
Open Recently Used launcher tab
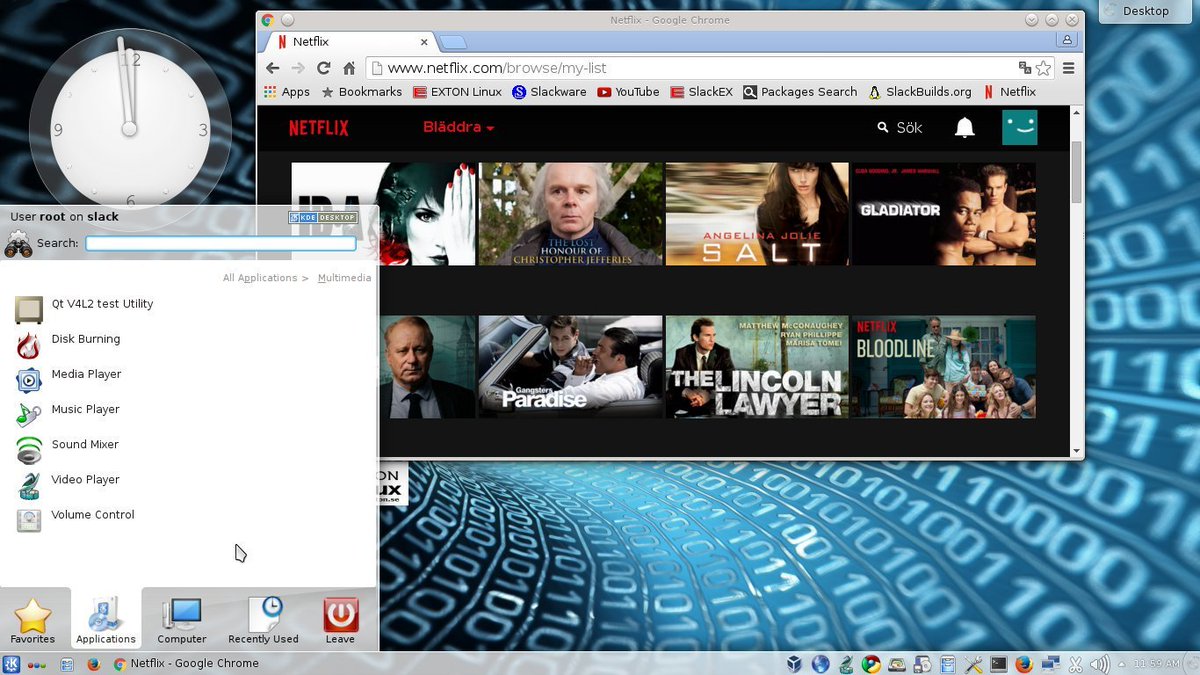(x=263, y=620)
